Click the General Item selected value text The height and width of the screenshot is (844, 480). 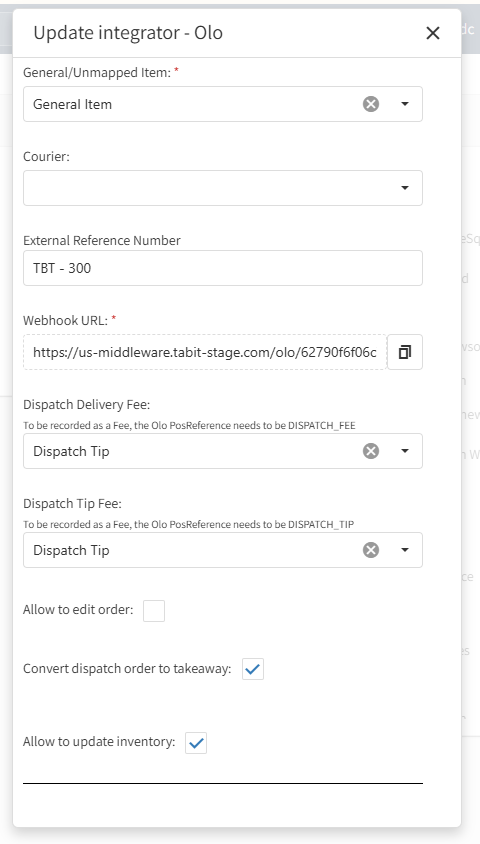click(73, 104)
